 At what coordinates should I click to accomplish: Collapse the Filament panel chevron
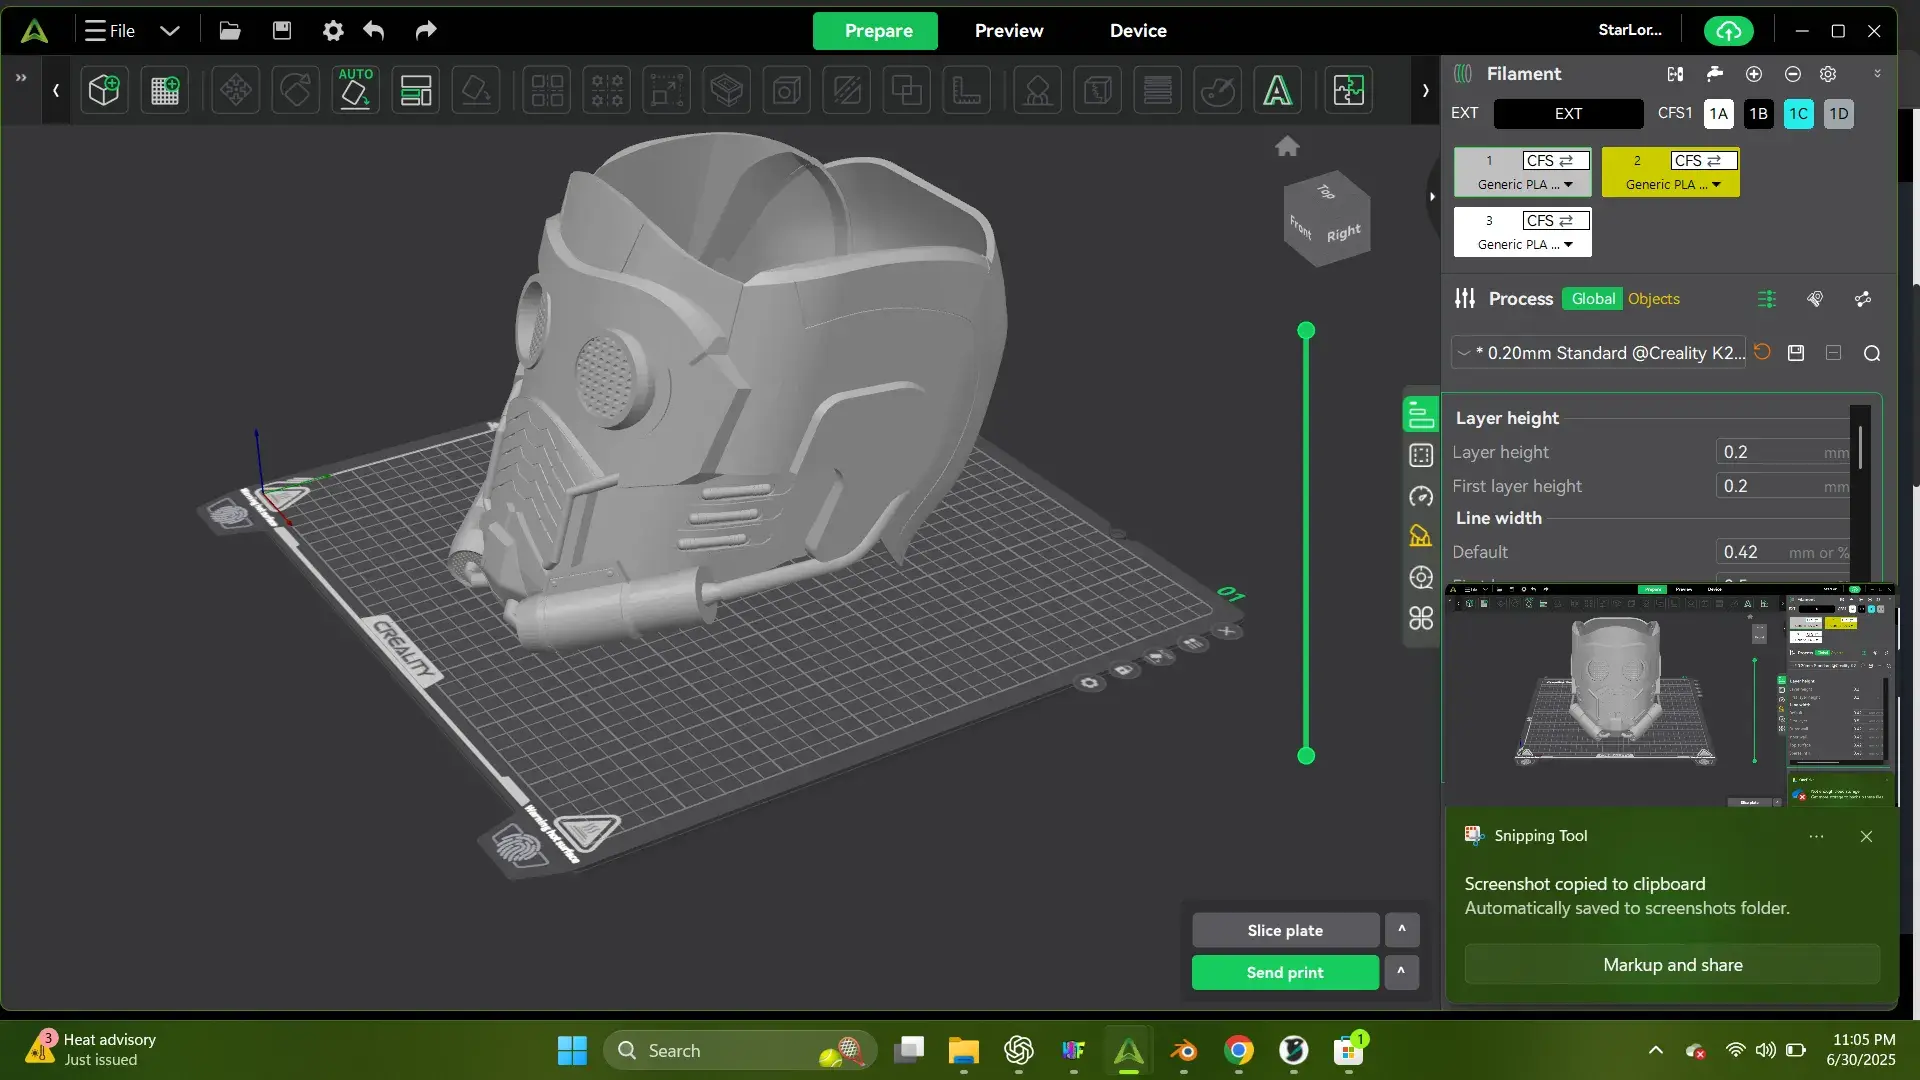[1877, 74]
